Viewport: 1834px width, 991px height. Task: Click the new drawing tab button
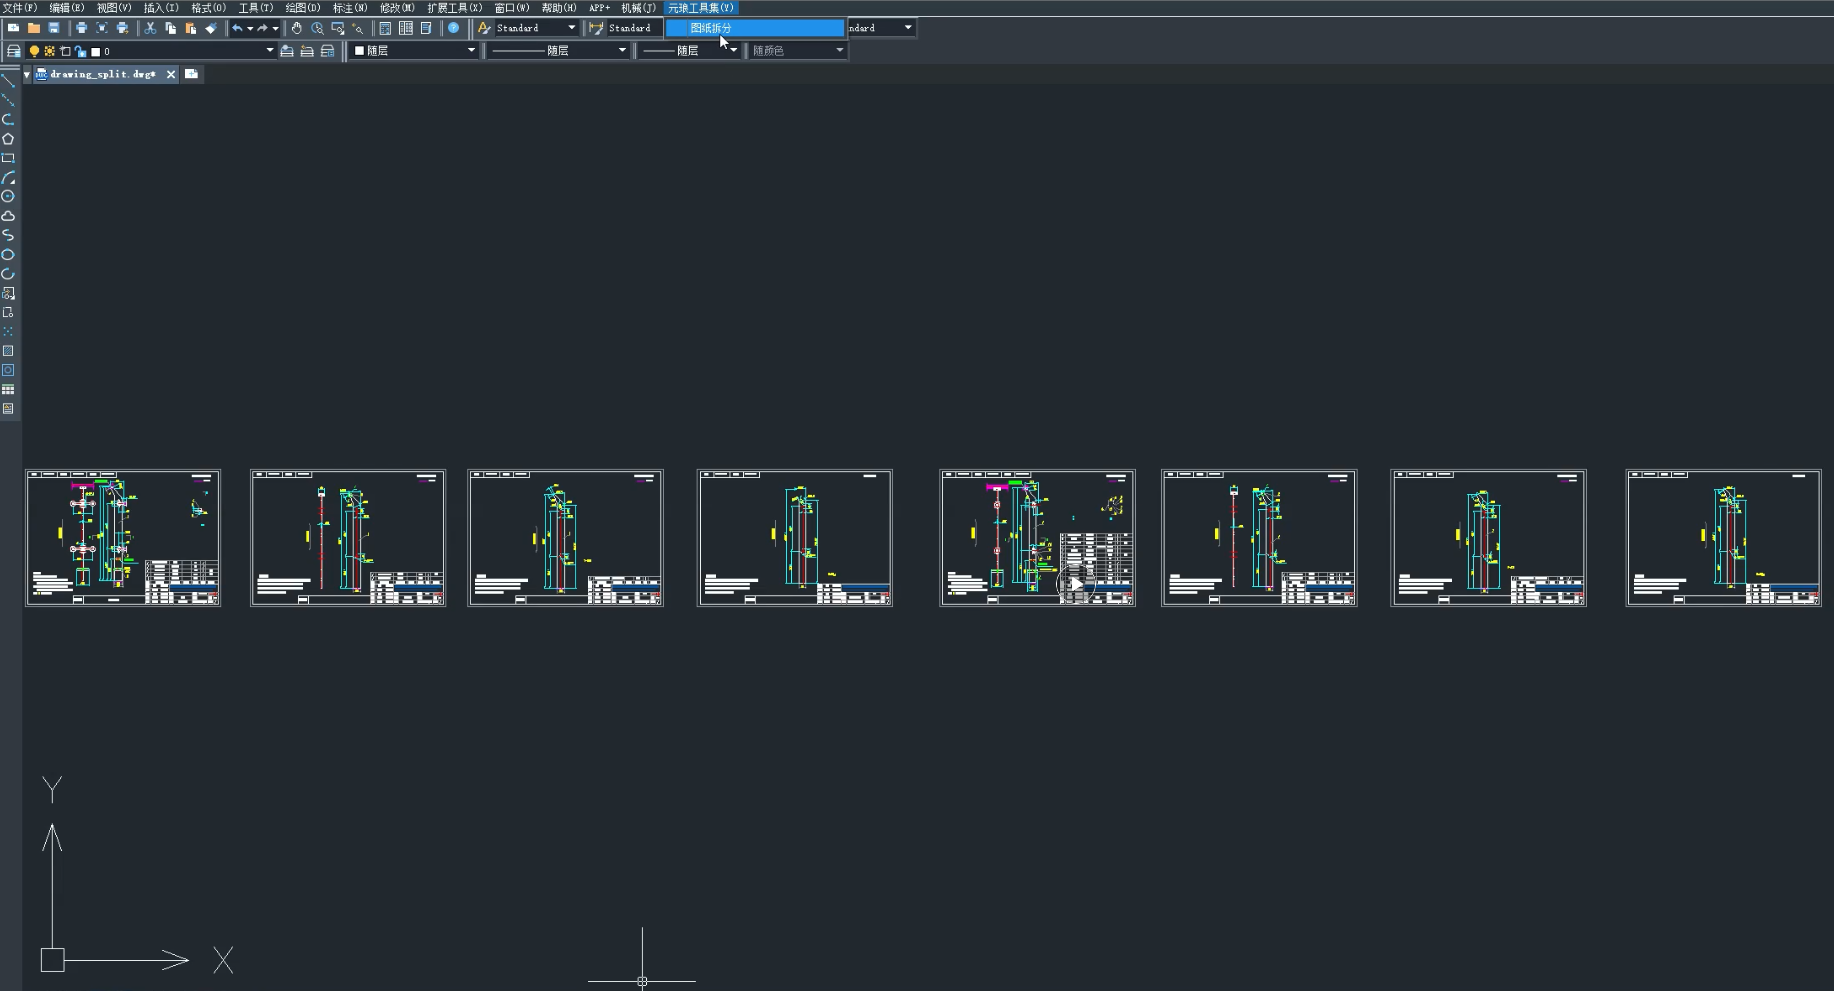pos(191,74)
